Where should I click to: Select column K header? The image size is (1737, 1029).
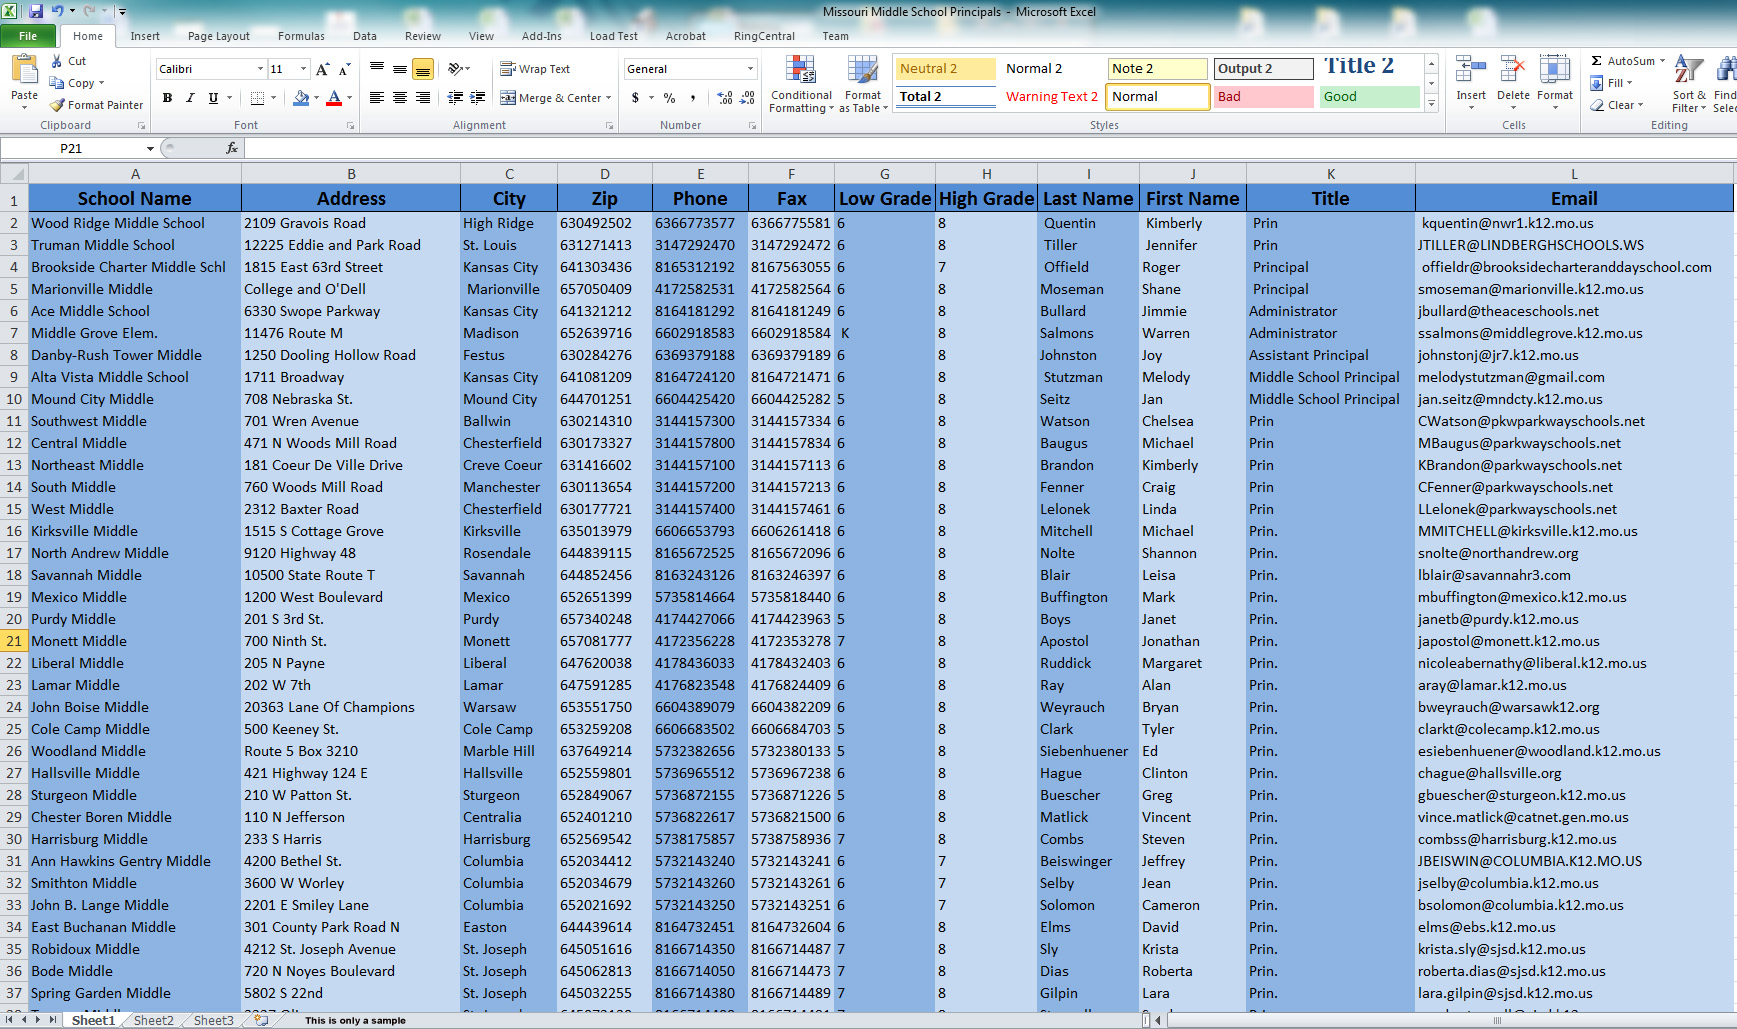1331,174
